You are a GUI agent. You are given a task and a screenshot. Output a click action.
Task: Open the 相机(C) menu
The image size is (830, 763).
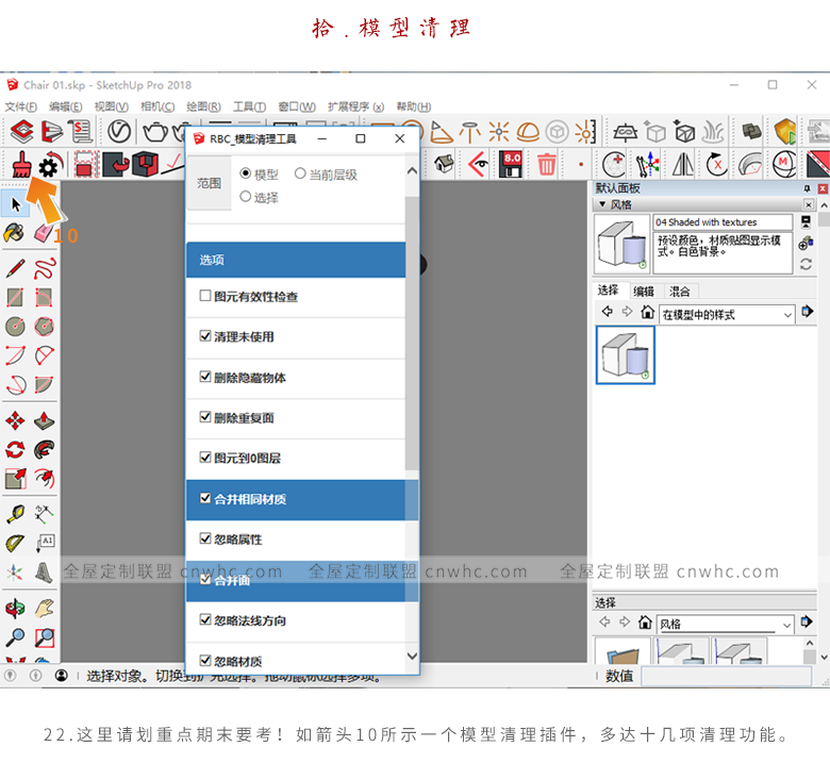click(x=157, y=107)
